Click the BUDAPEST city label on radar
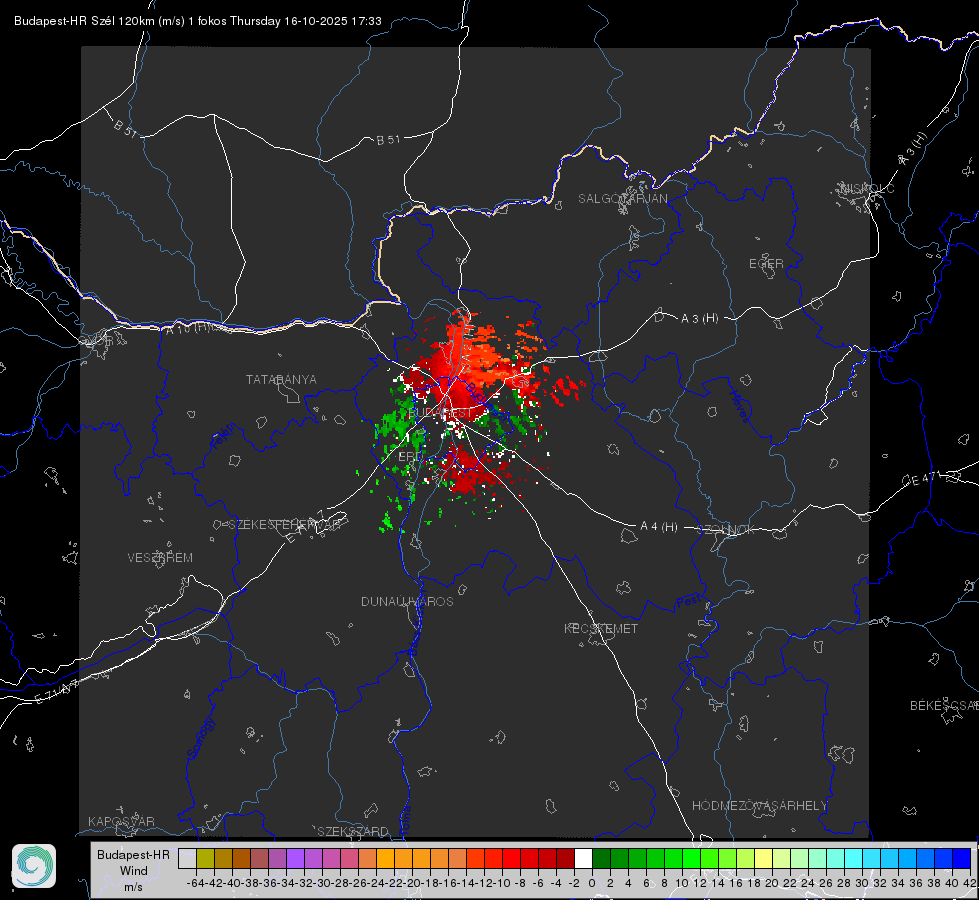 440,413
